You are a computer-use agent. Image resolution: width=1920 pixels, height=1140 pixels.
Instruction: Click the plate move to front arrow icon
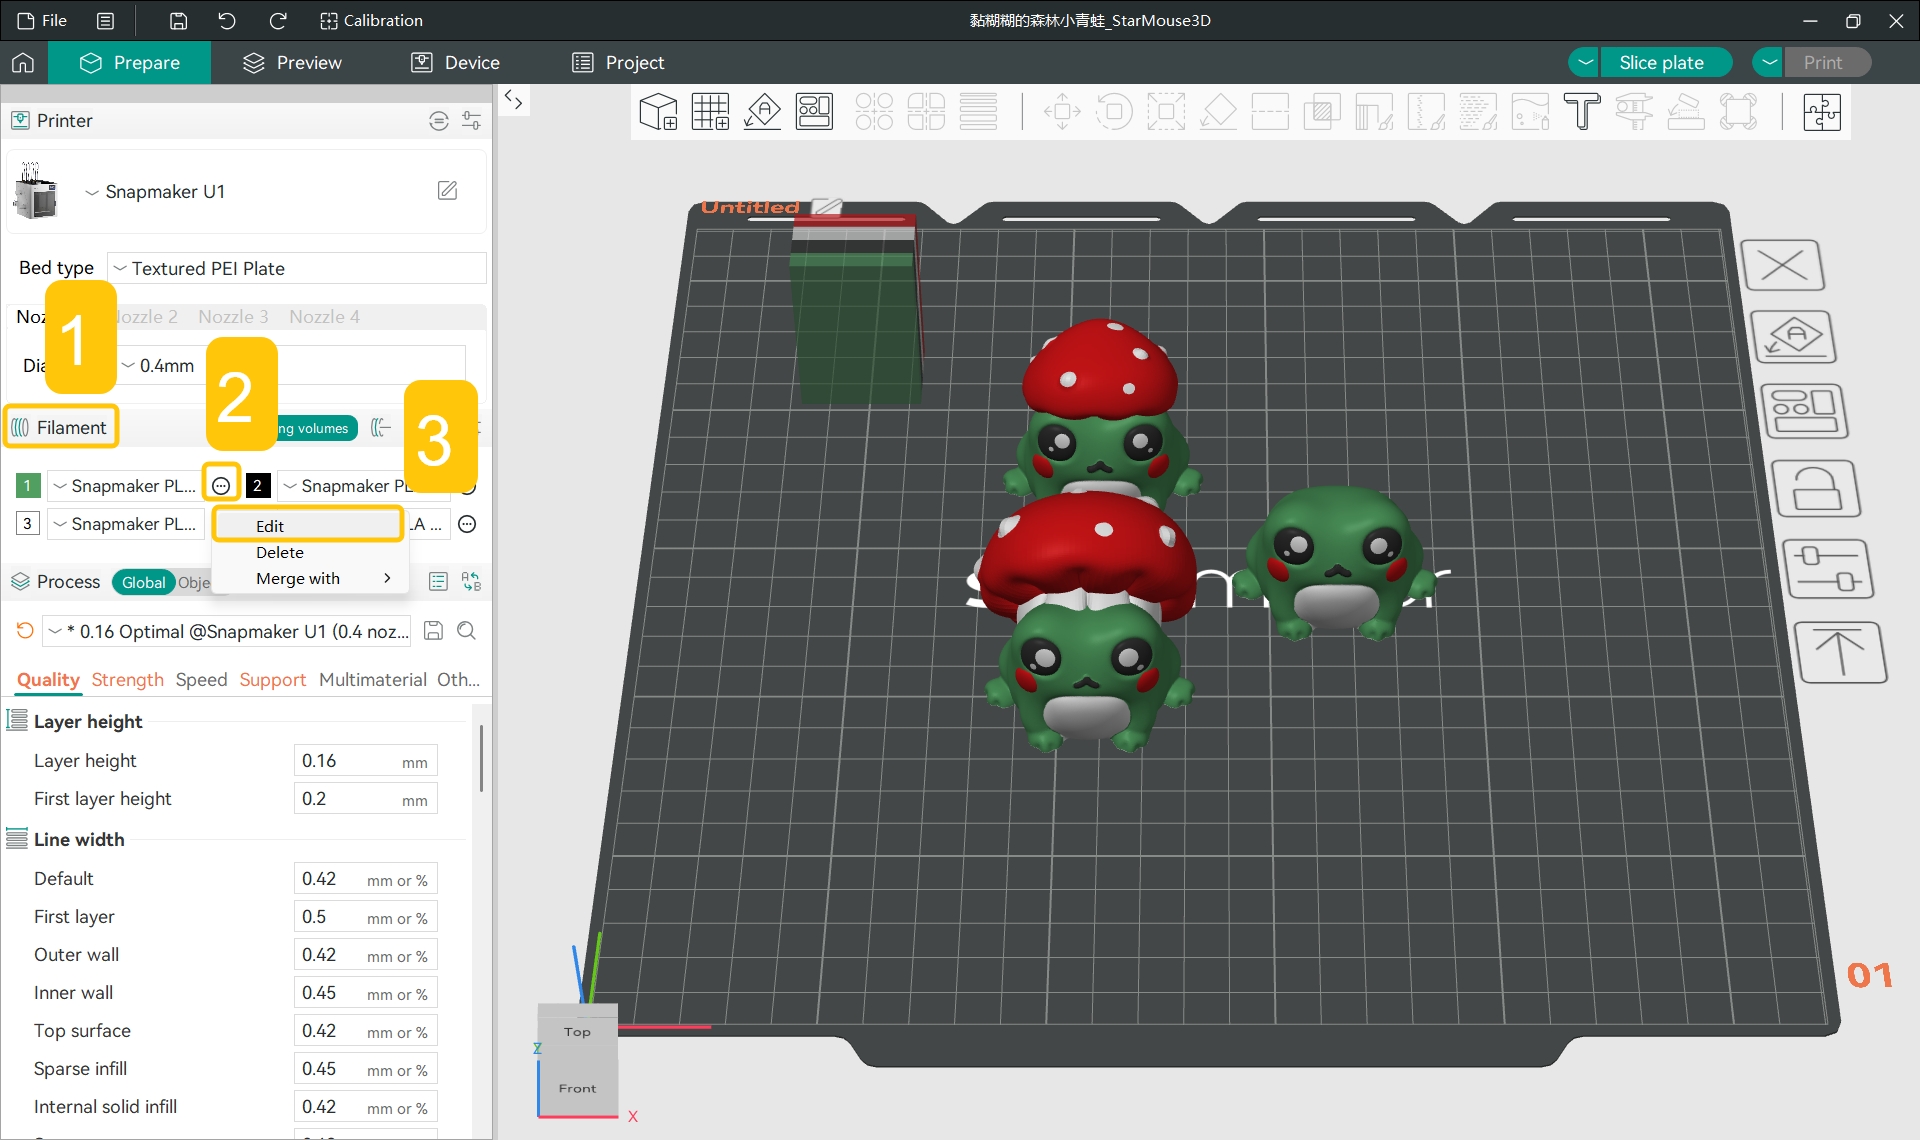click(x=1841, y=652)
